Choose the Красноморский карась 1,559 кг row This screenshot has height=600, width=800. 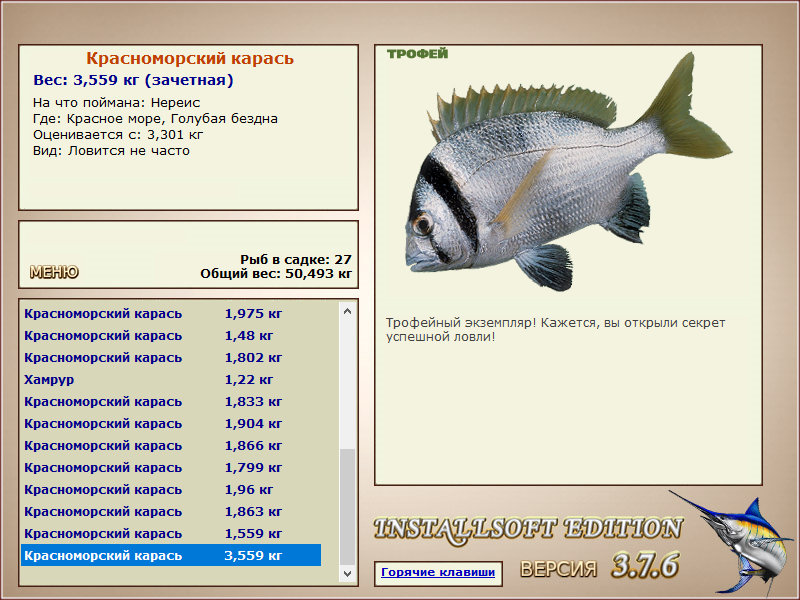point(171,533)
